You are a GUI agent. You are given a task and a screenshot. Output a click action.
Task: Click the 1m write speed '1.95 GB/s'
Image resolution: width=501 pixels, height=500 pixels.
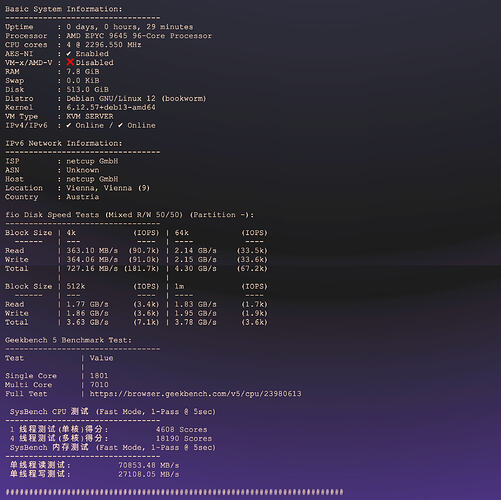tap(196, 313)
